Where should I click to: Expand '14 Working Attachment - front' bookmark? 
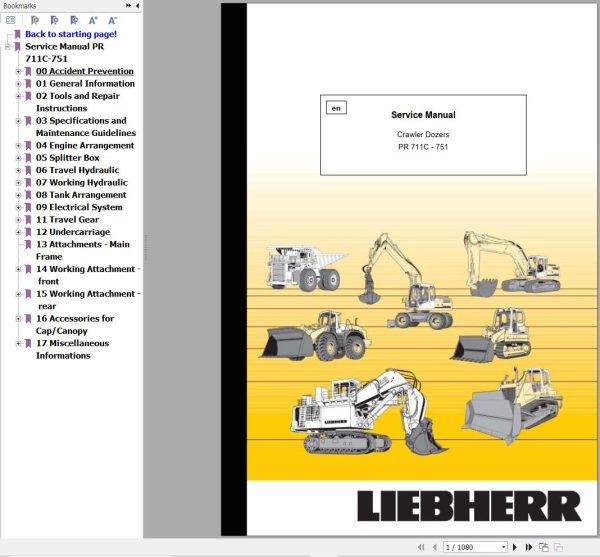pyautogui.click(x=18, y=269)
